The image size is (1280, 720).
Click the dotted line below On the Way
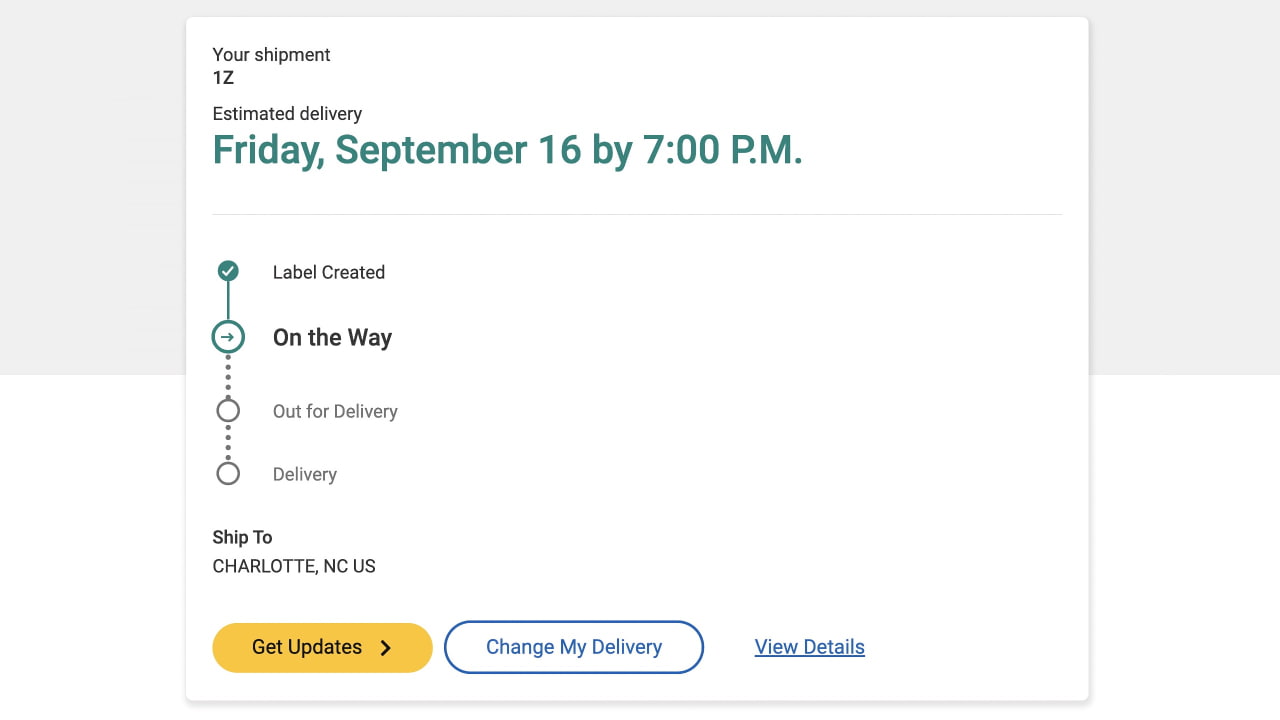tap(228, 376)
